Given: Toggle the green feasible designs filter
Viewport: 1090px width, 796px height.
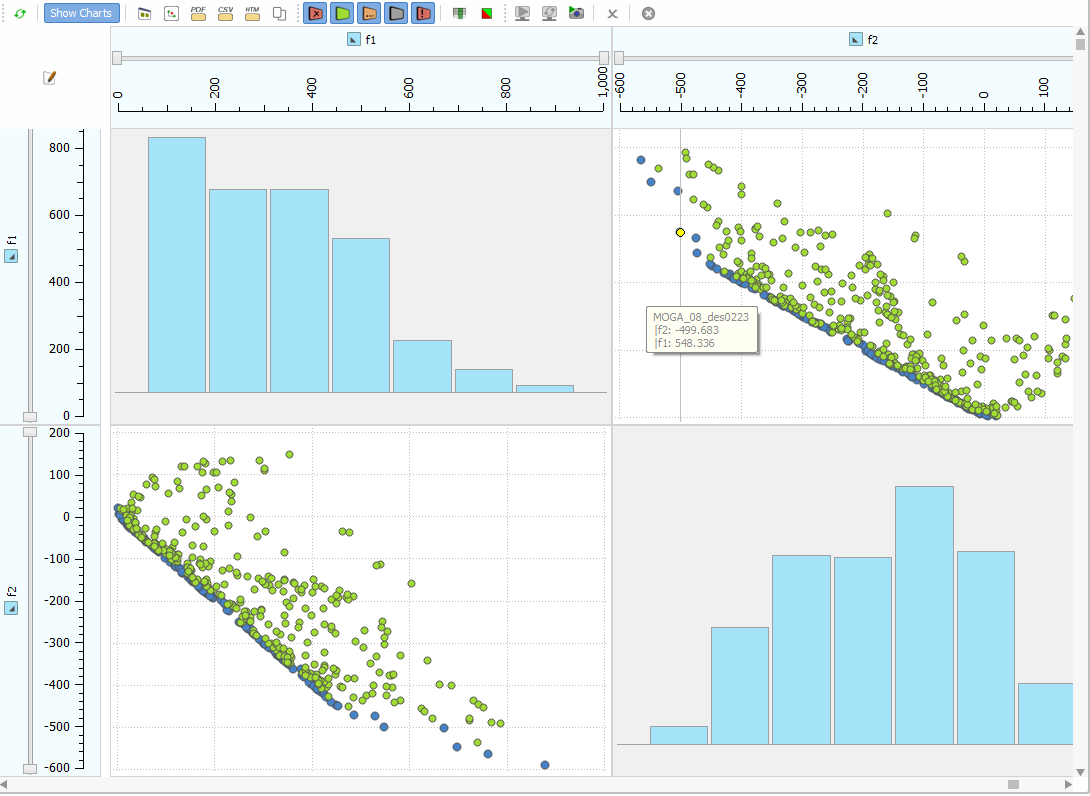Looking at the screenshot, I should pos(342,13).
